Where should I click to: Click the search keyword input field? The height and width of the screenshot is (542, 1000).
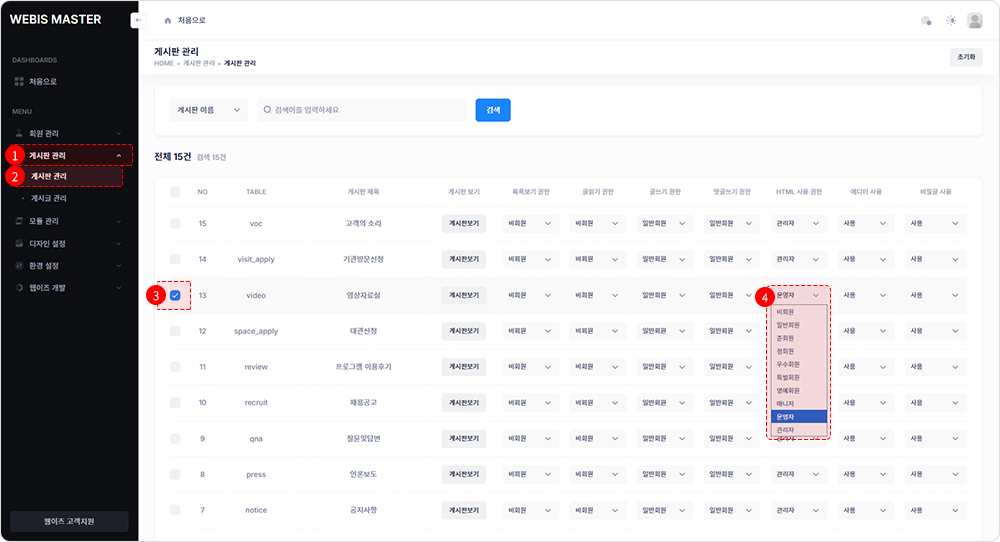click(365, 110)
